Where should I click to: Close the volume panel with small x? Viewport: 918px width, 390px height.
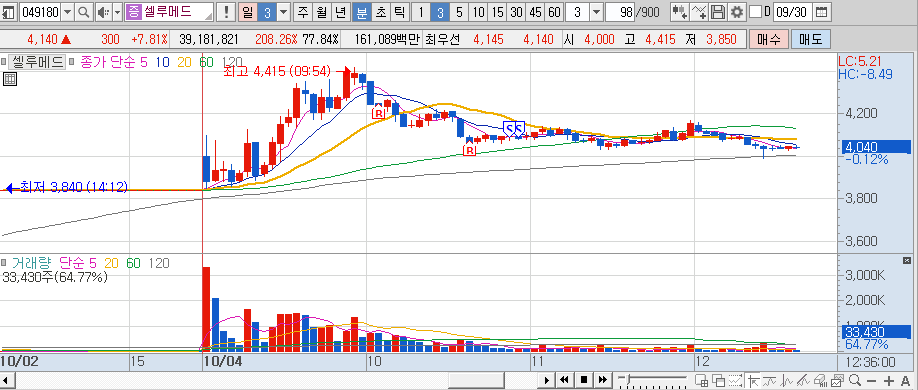coord(907,260)
